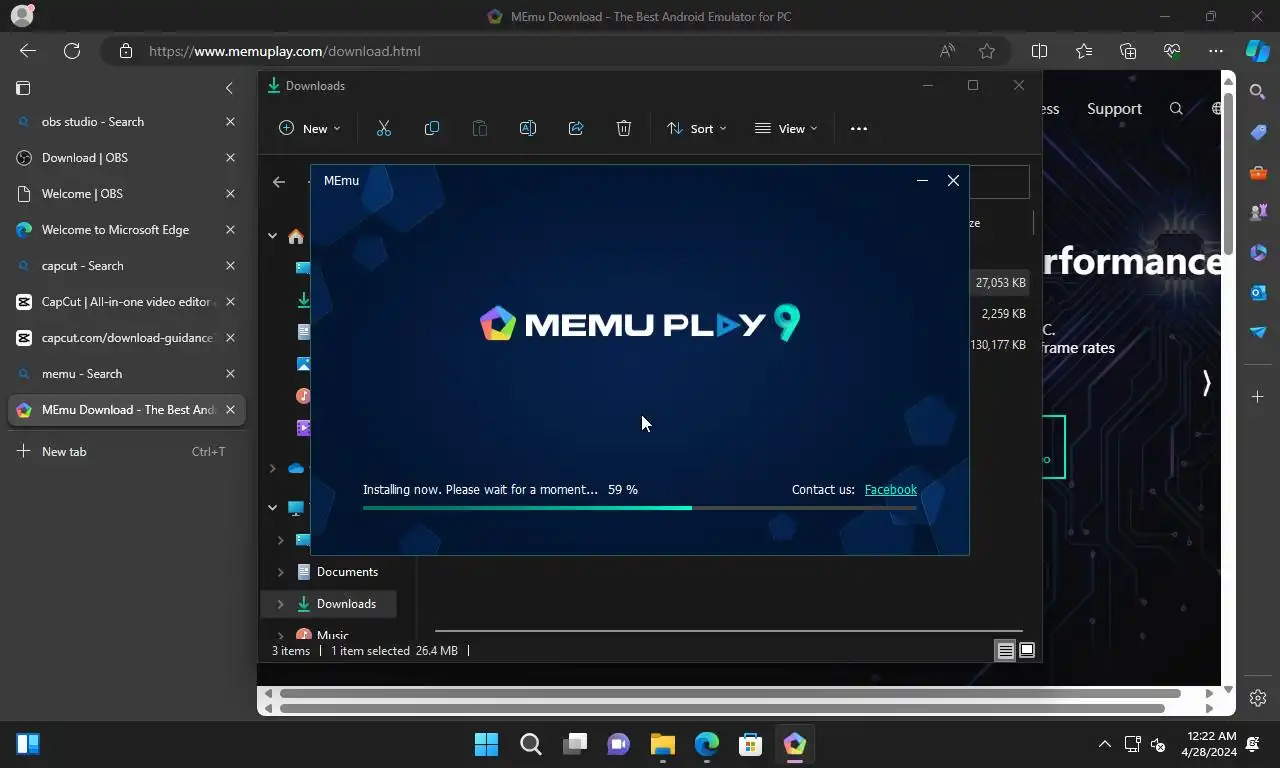Viewport: 1280px width, 768px height.
Task: Switch to the Download | OBS tab
Action: [126, 158]
